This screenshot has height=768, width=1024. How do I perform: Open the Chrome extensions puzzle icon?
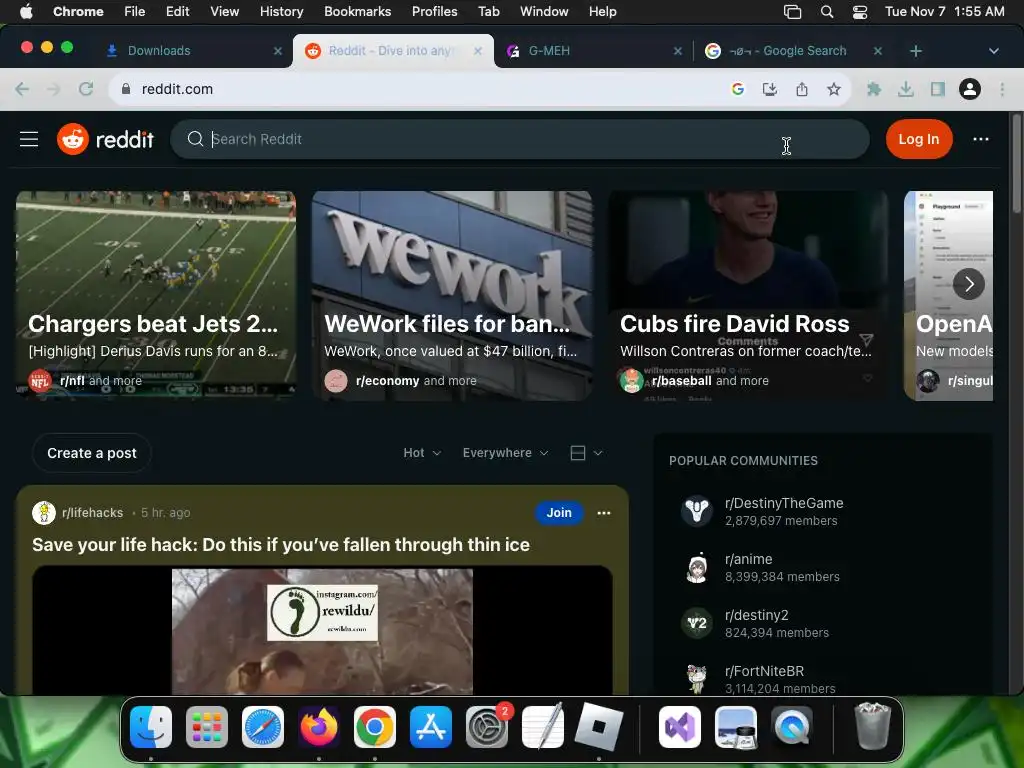(x=874, y=89)
